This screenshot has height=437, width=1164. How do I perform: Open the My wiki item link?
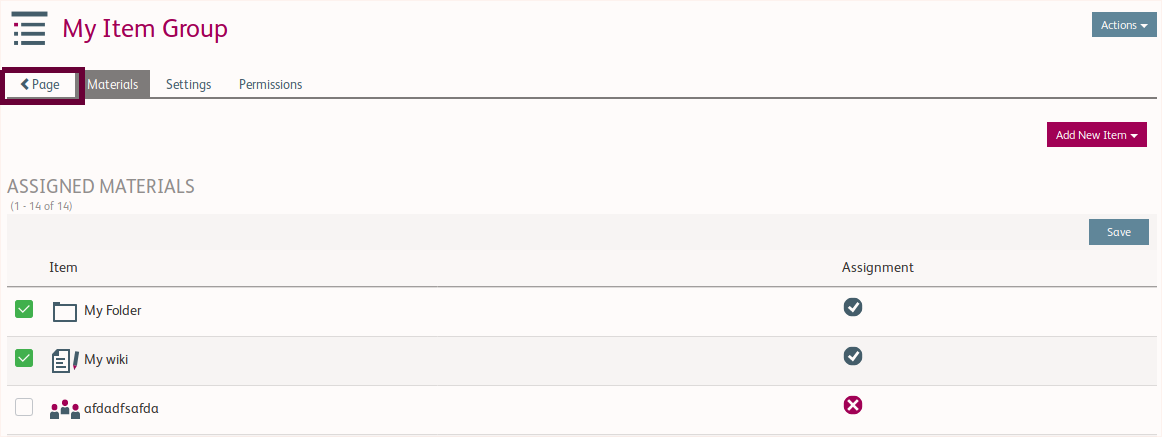[x=106, y=360]
